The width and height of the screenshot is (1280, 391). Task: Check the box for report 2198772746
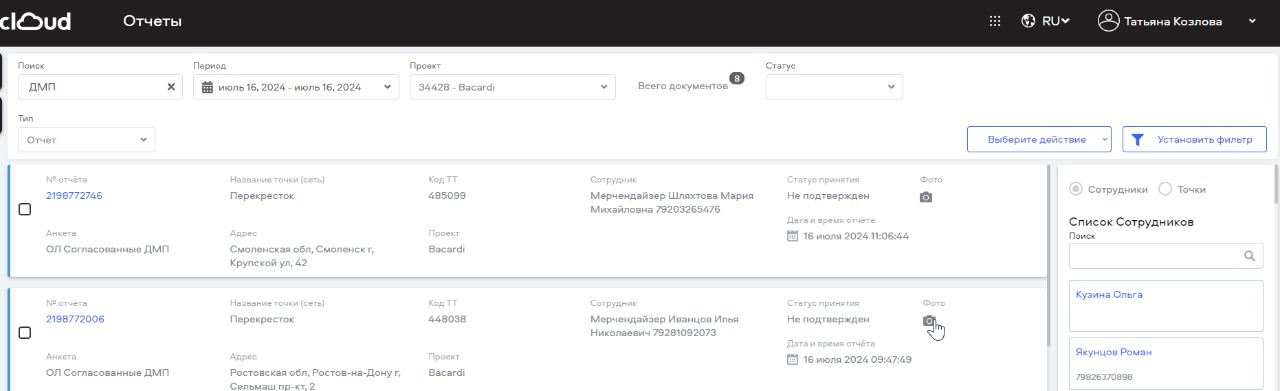tap(25, 209)
